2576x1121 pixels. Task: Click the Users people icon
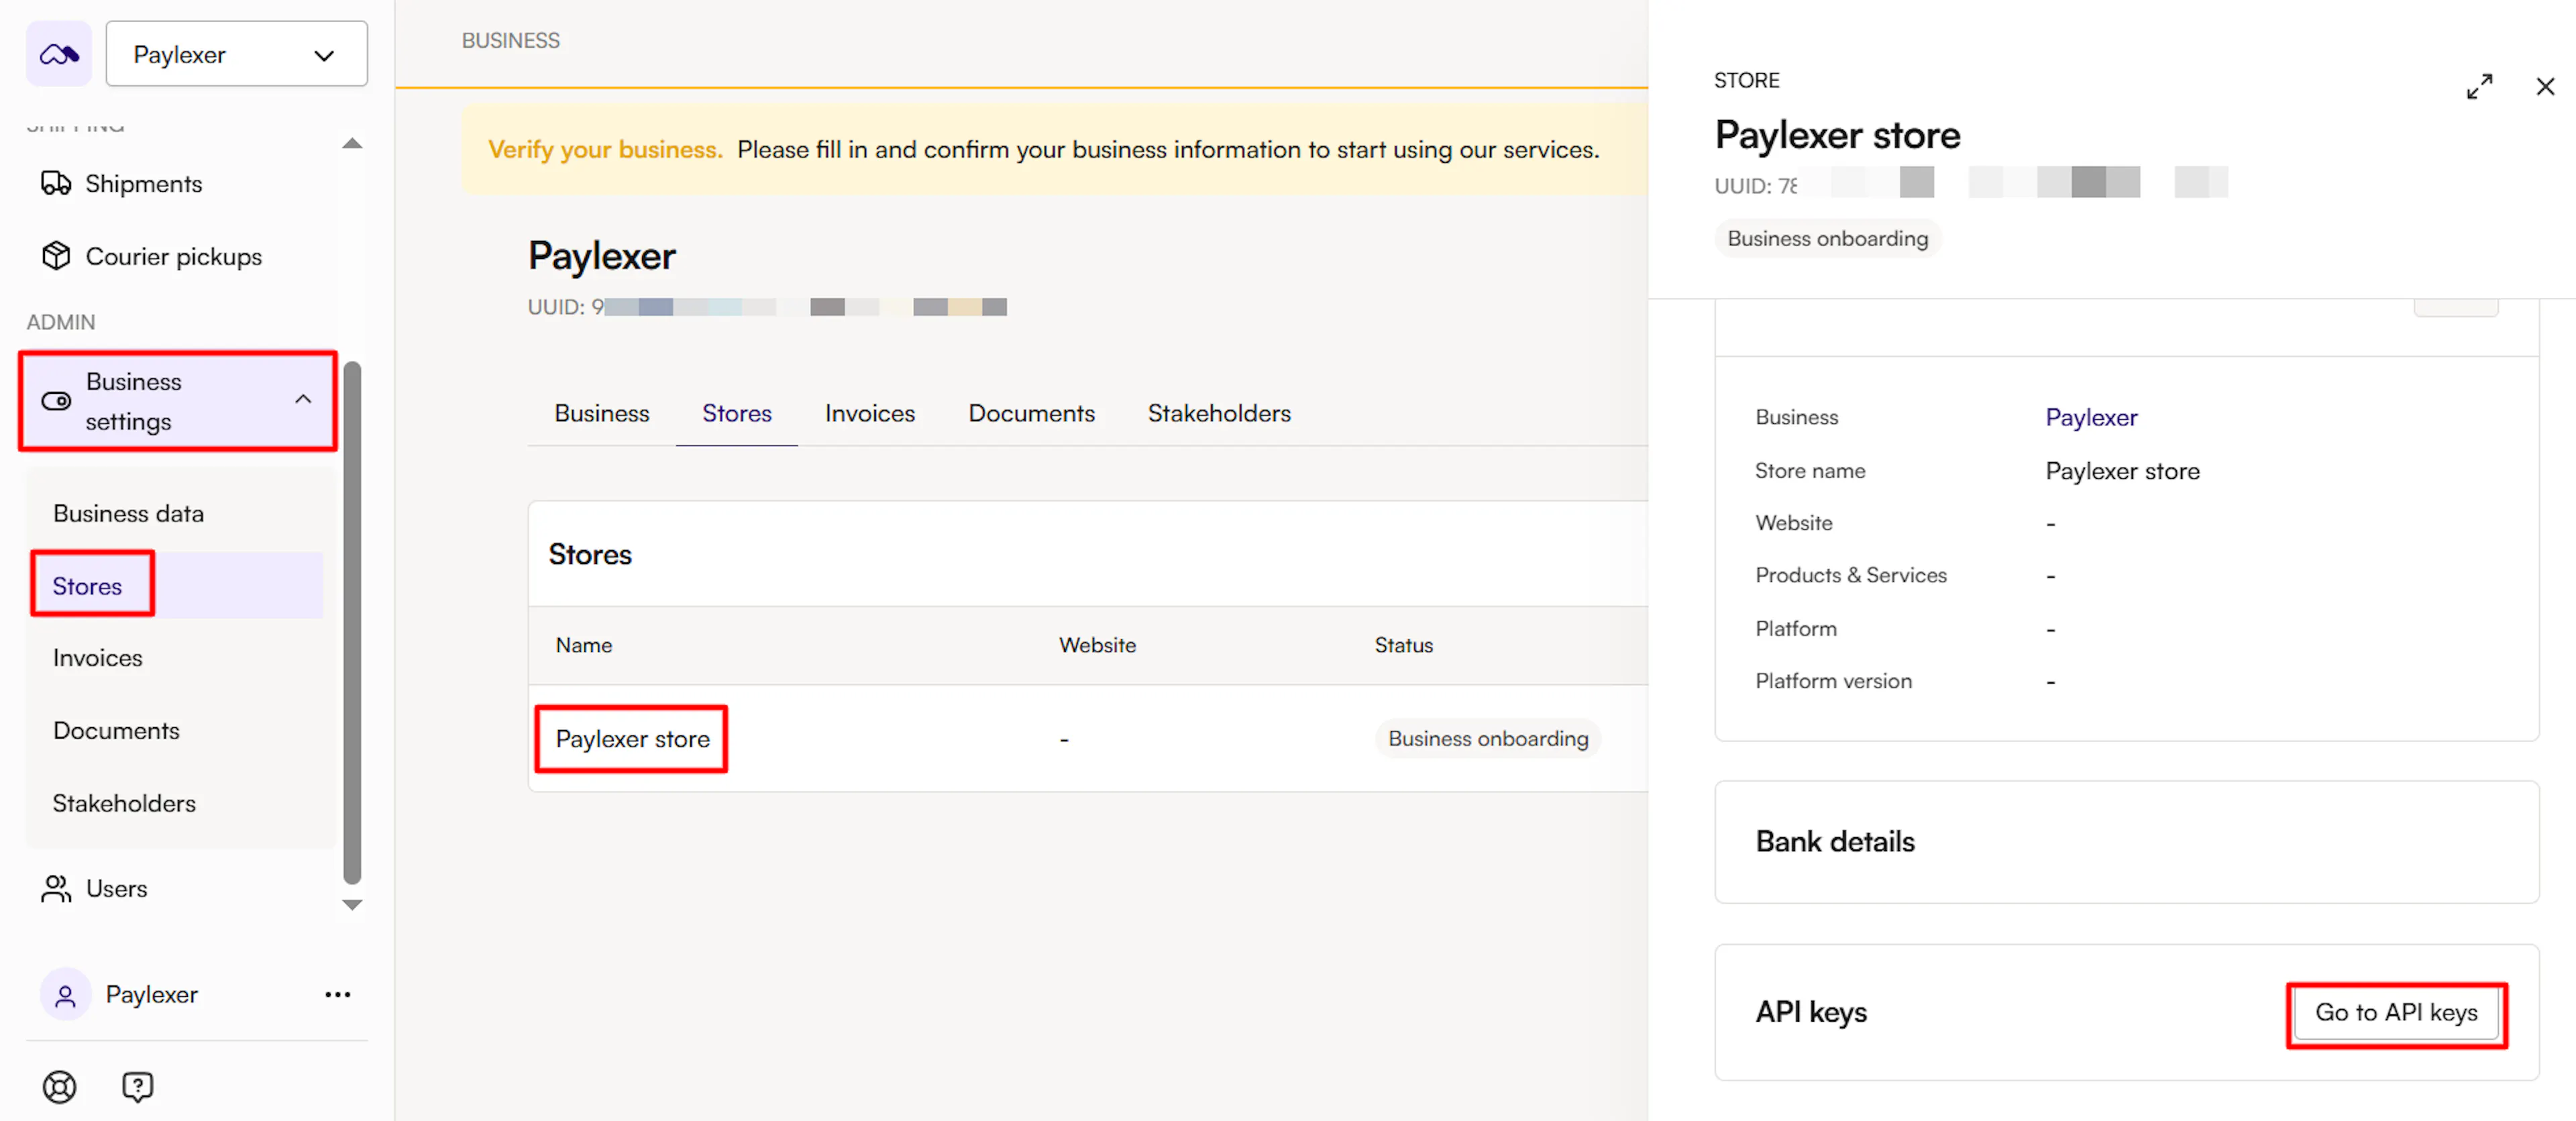pos(56,889)
